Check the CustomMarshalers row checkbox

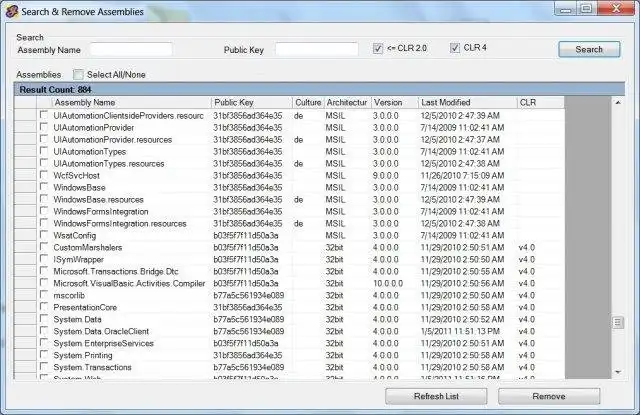pyautogui.click(x=44, y=247)
